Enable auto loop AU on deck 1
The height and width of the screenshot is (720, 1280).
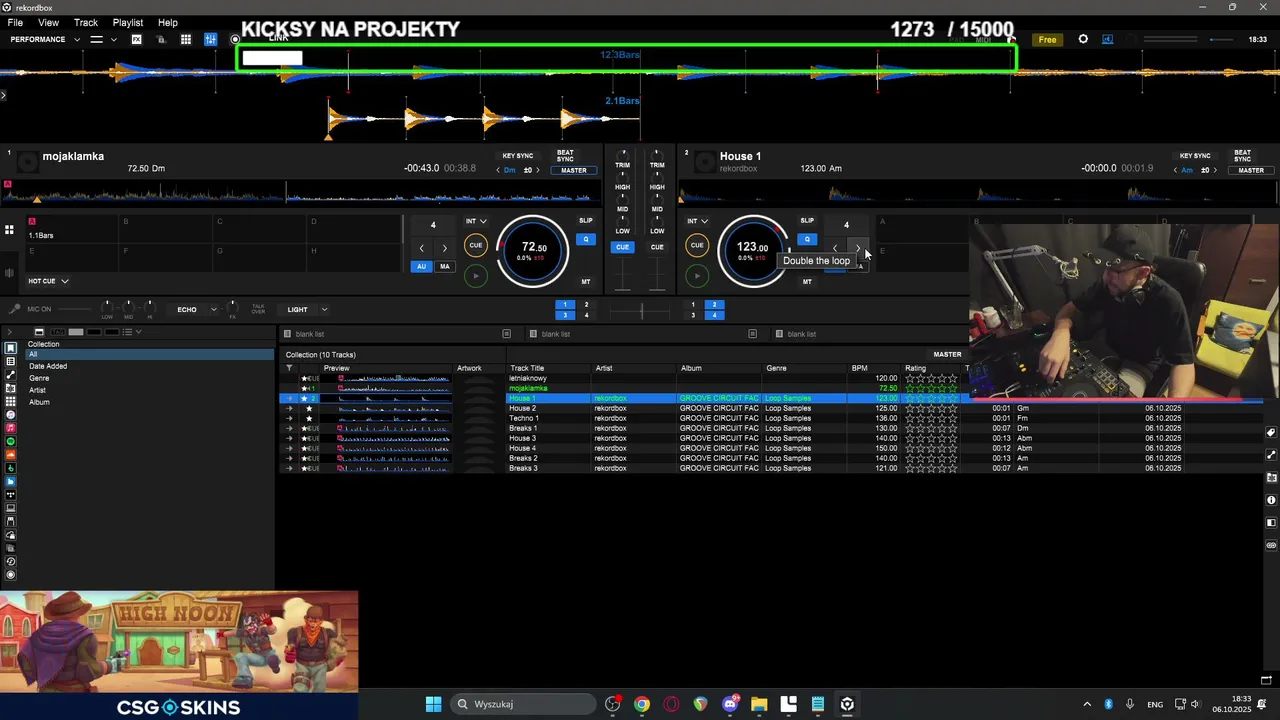(421, 266)
